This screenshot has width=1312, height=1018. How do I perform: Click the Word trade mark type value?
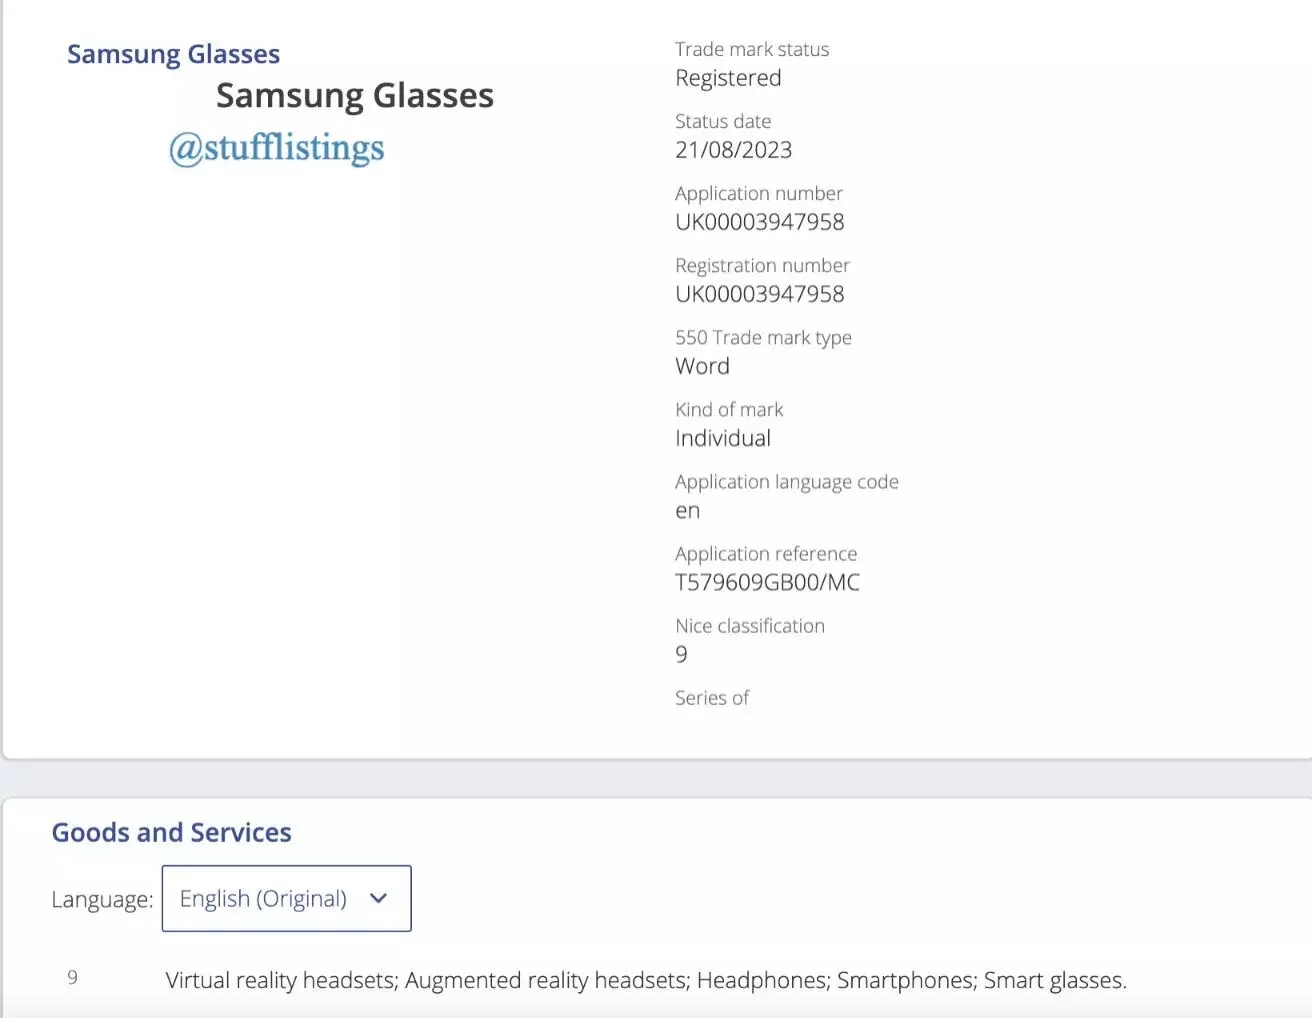702,366
